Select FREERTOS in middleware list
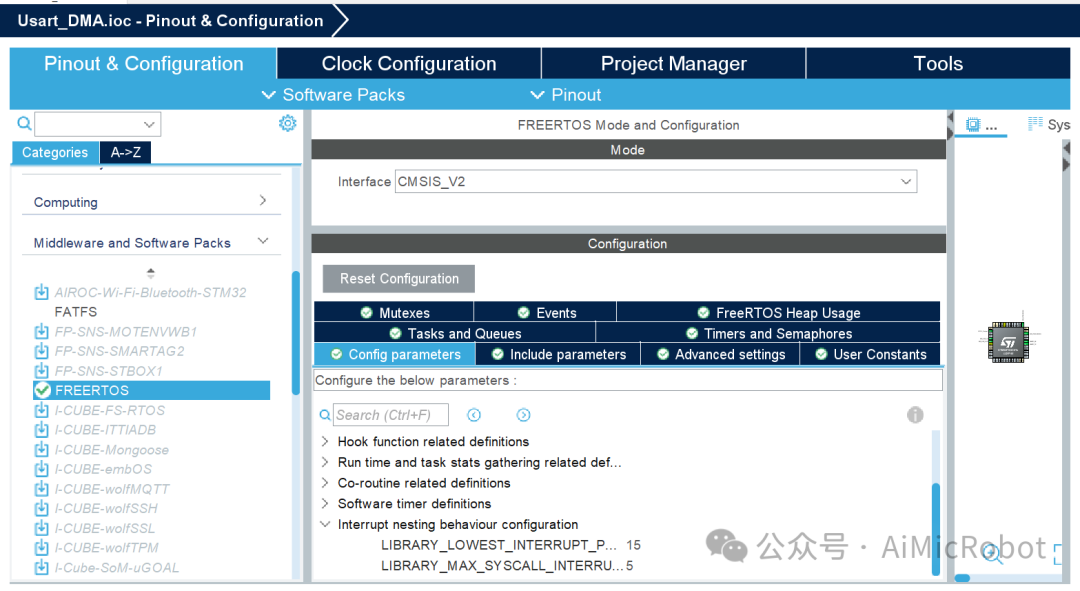 (152, 390)
